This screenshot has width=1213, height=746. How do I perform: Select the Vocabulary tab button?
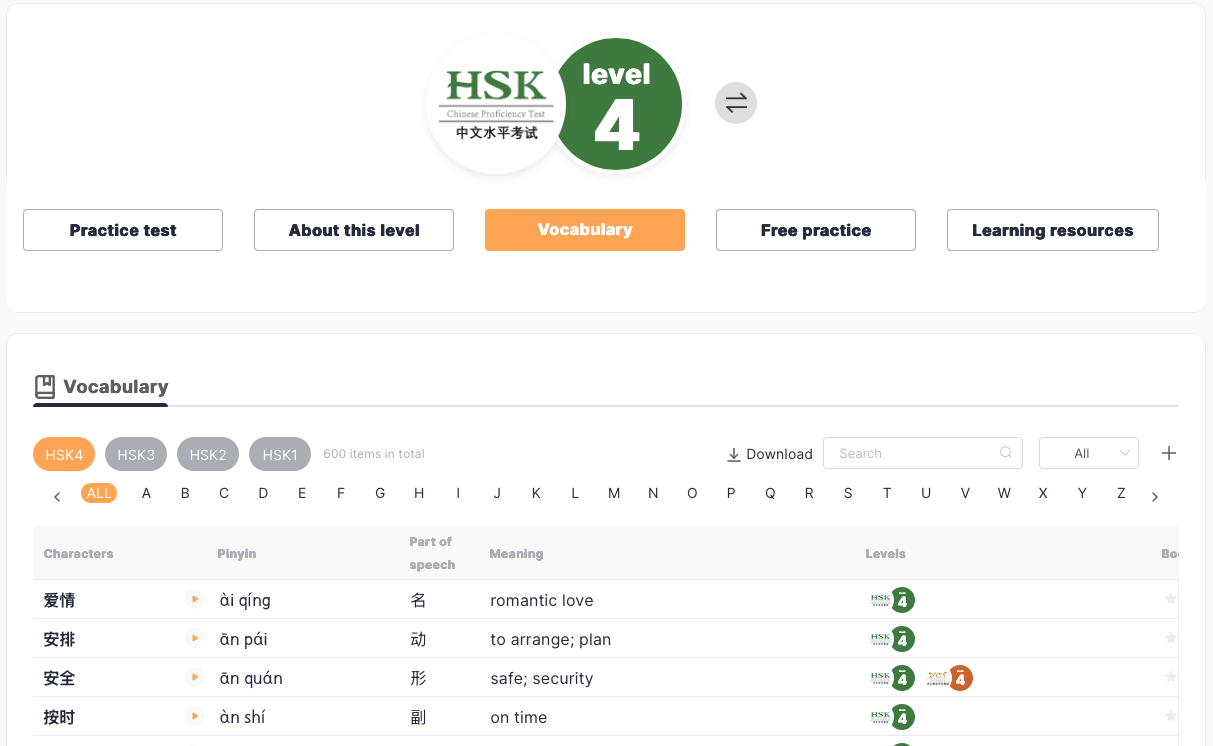pos(585,229)
